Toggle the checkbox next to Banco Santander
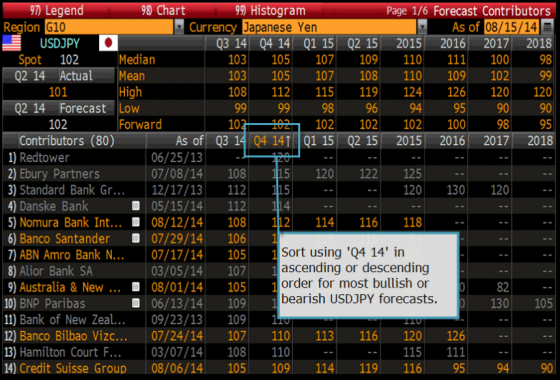 coord(136,238)
